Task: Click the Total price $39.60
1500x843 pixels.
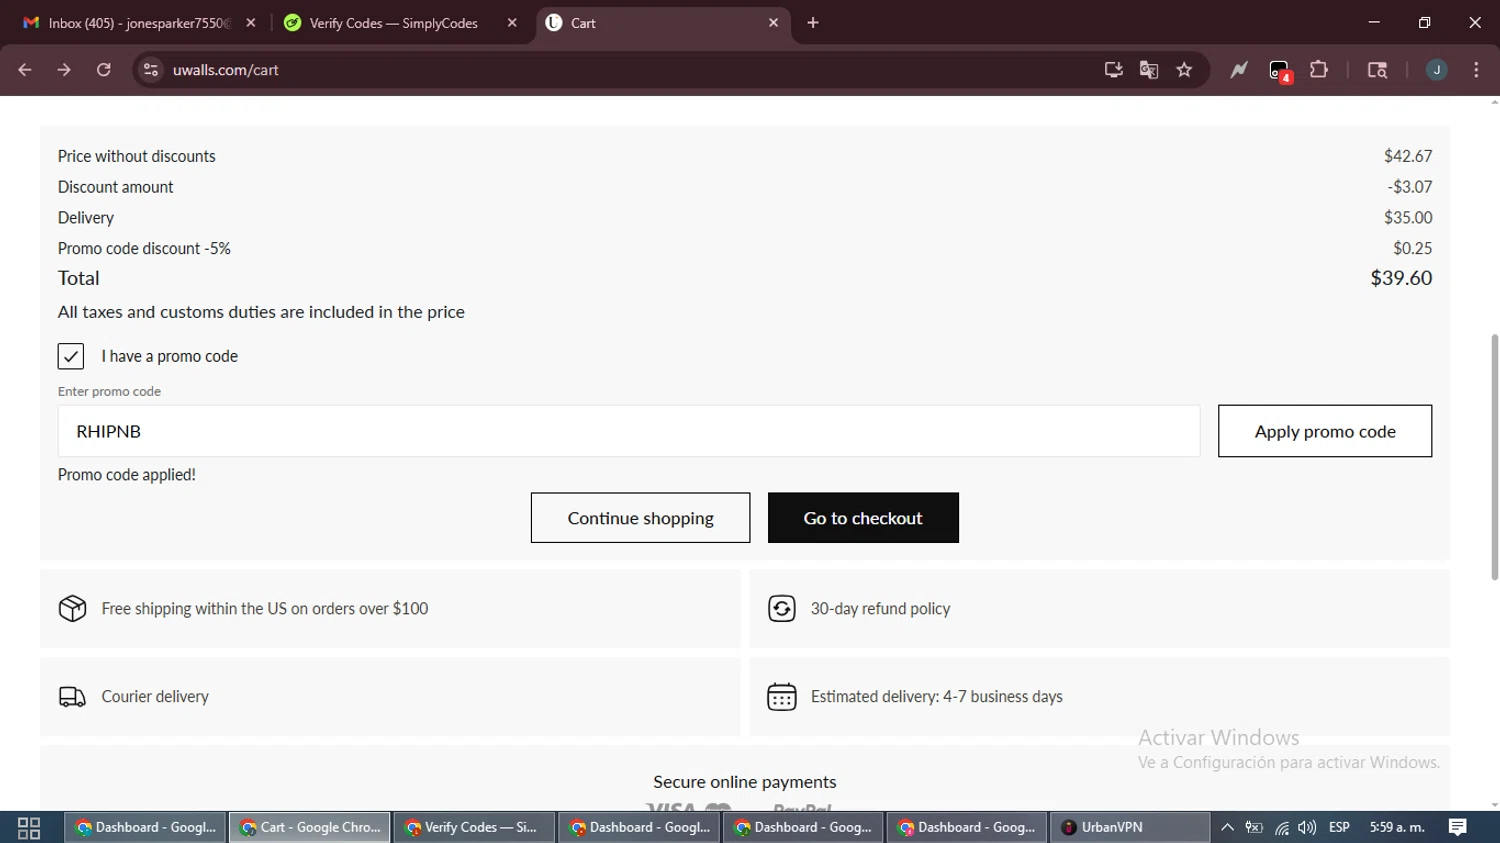Action: 1401,278
